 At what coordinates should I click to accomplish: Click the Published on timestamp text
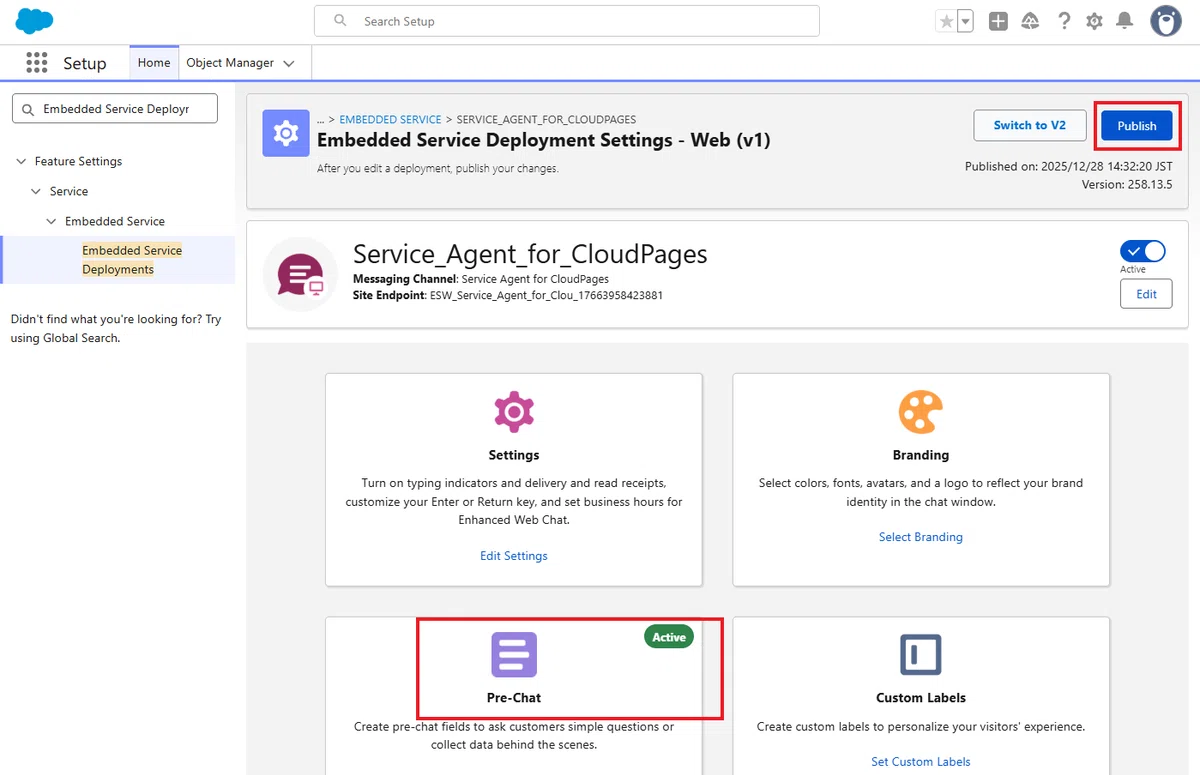pos(1069,167)
